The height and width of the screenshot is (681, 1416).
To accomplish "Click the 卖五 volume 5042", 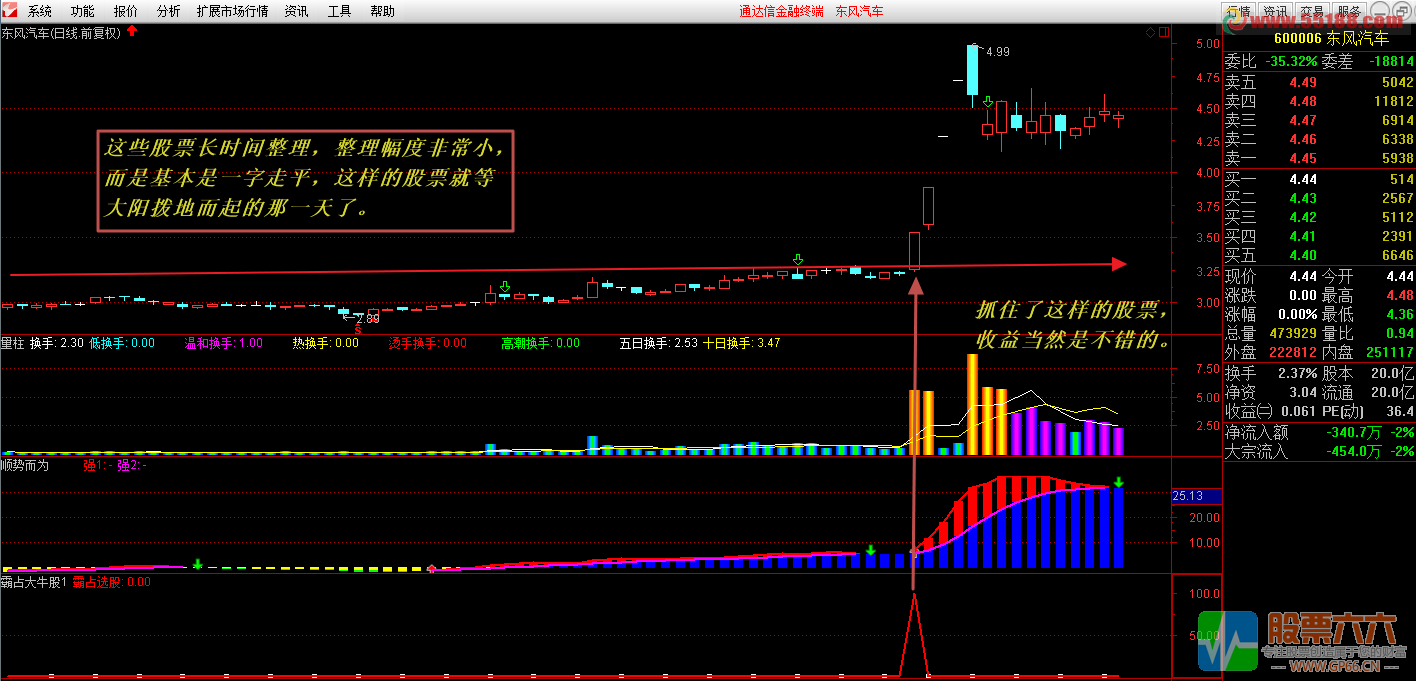I will point(1397,82).
